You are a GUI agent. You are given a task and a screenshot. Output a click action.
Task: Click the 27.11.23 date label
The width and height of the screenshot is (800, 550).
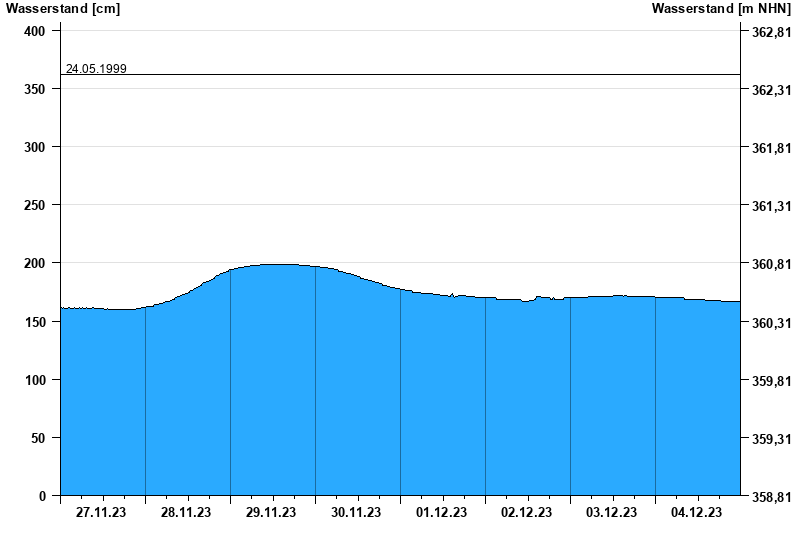point(102,513)
